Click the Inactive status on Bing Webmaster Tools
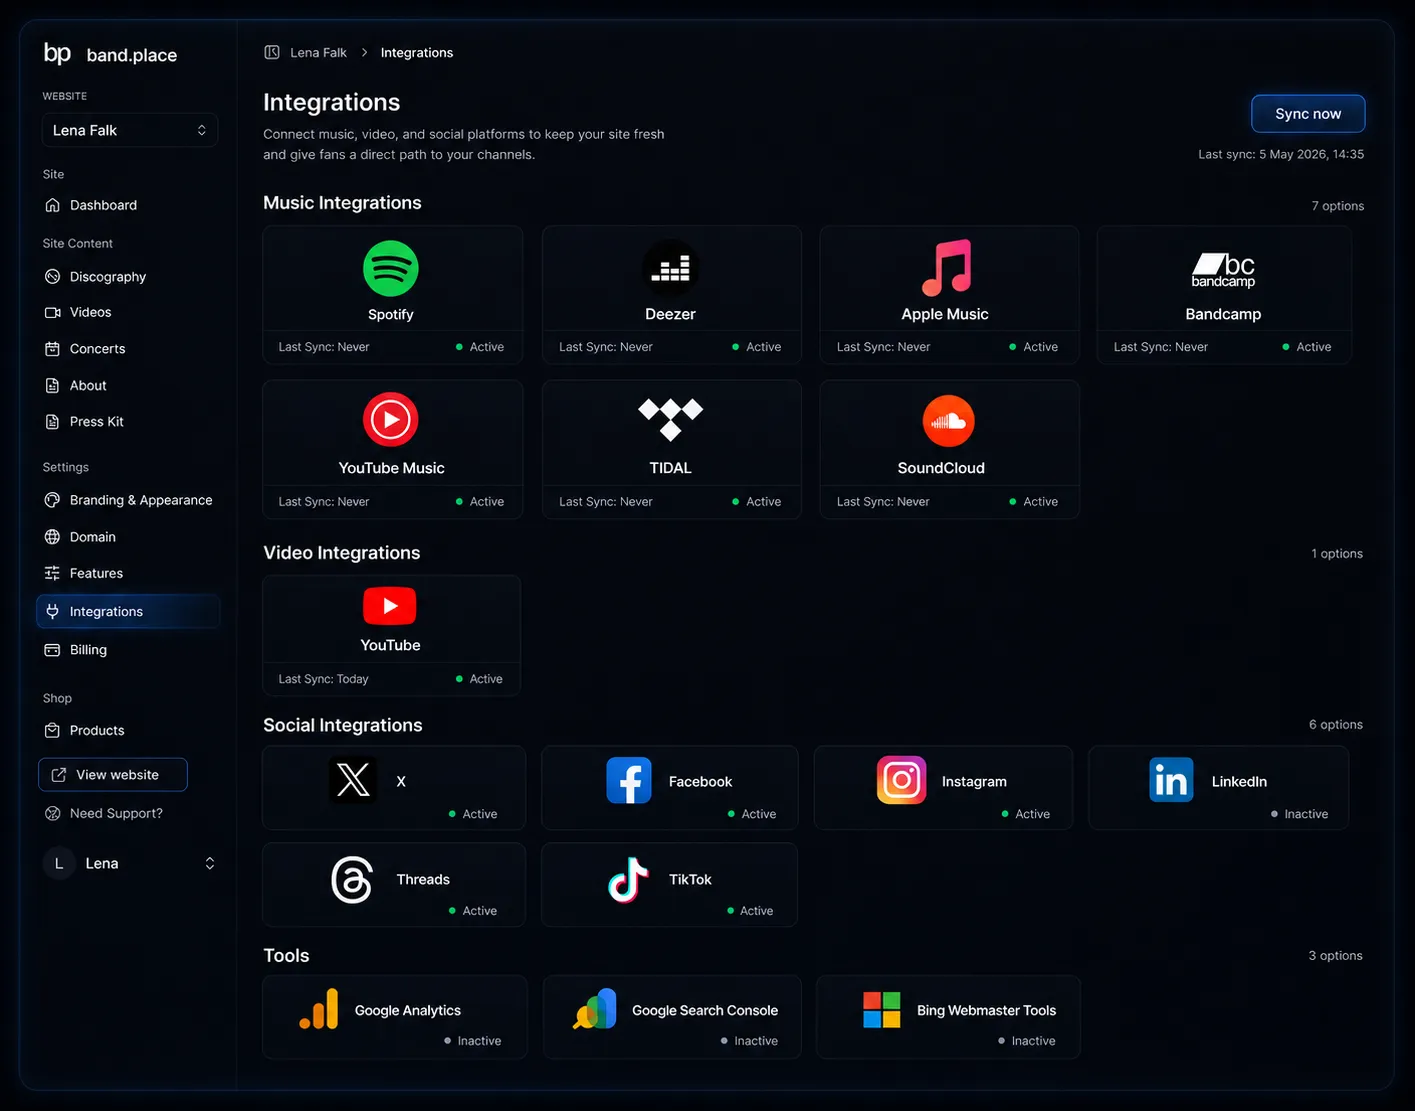The width and height of the screenshot is (1415, 1111). [x=1026, y=1041]
